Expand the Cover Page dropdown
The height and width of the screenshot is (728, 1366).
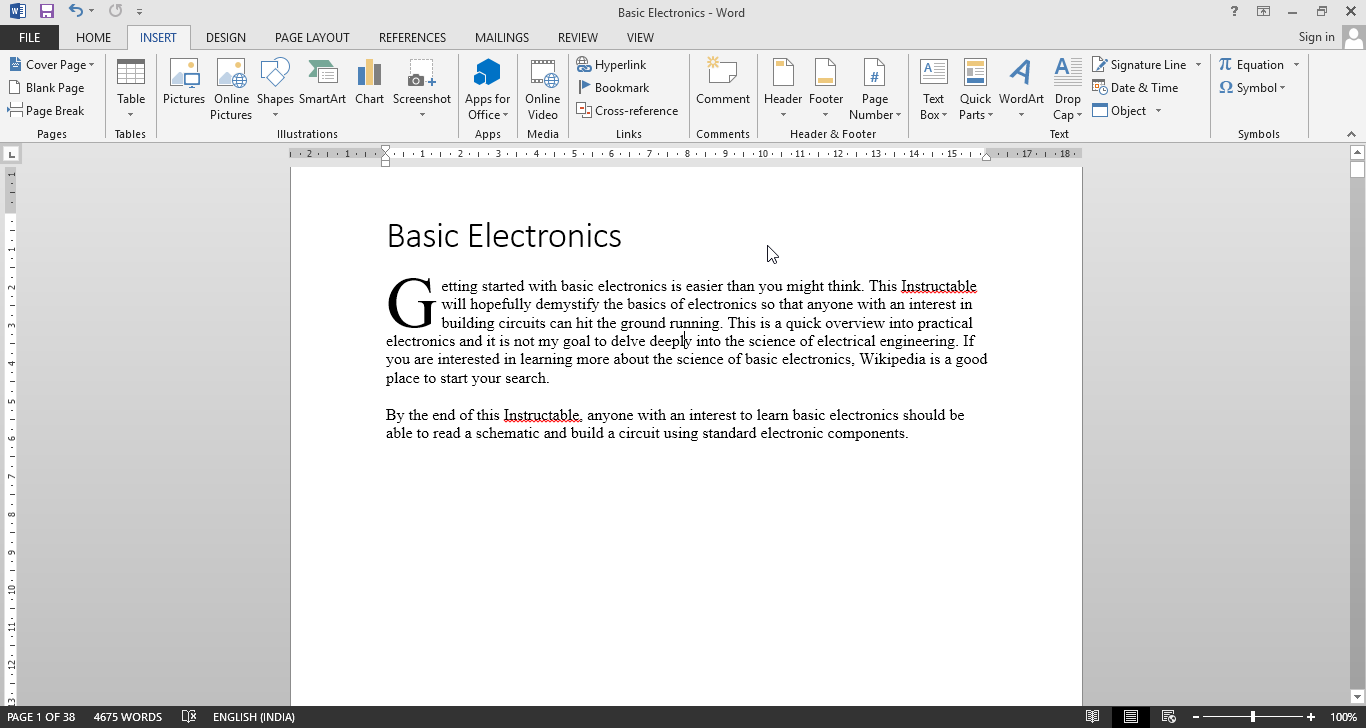[x=91, y=65]
